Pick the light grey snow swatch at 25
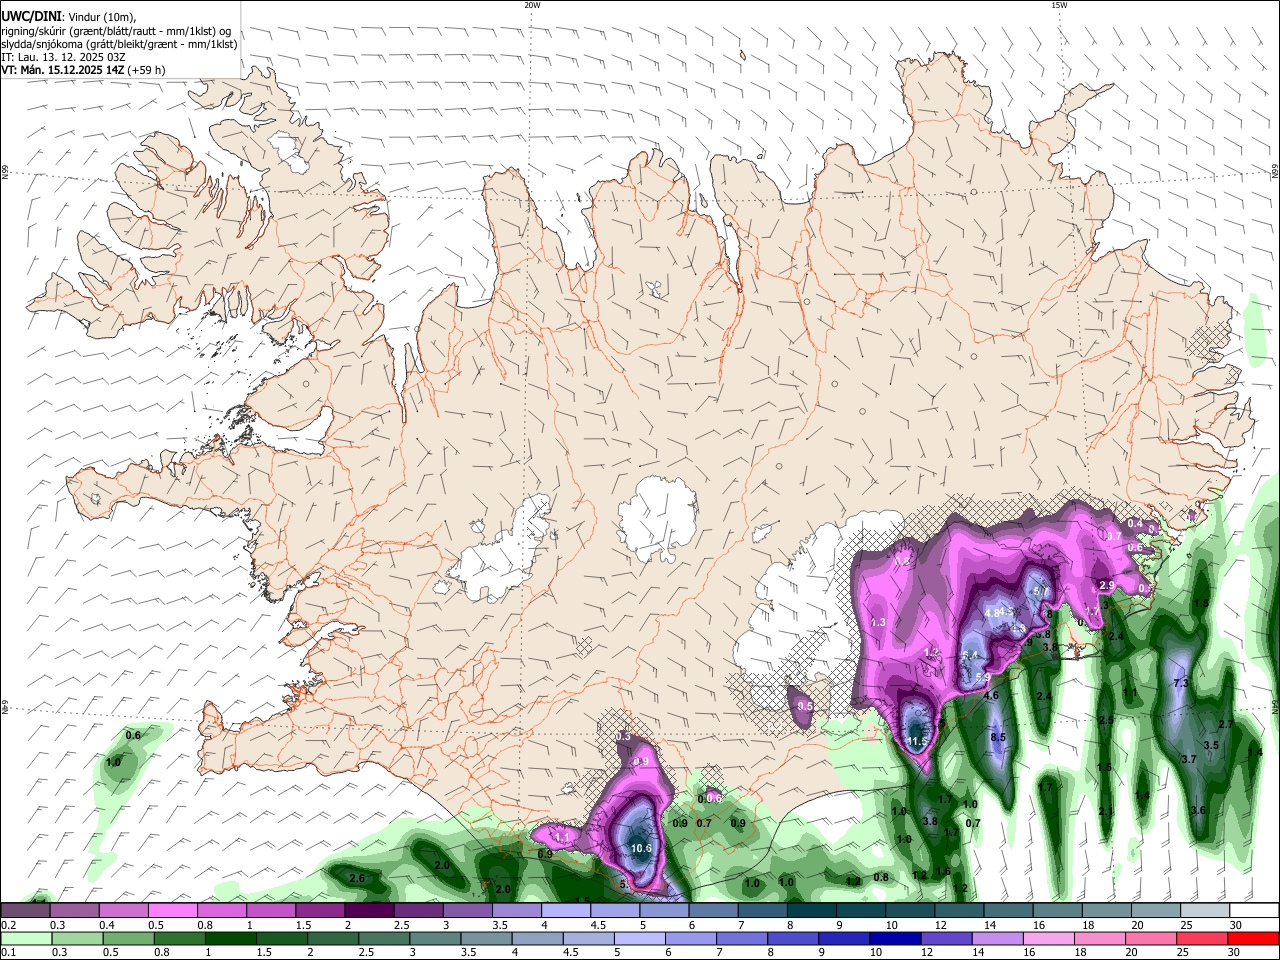Screen dimensions: 1280x960 click(x=1204, y=911)
